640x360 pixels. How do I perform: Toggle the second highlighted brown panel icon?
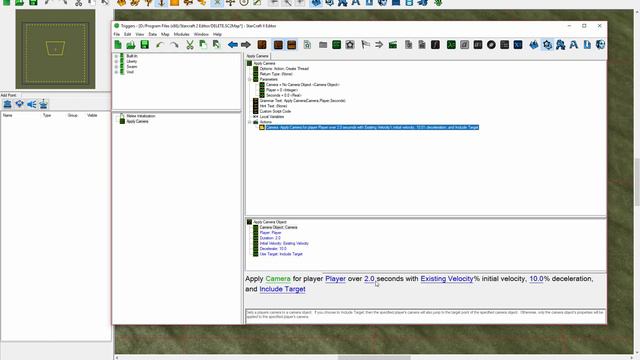(291, 45)
